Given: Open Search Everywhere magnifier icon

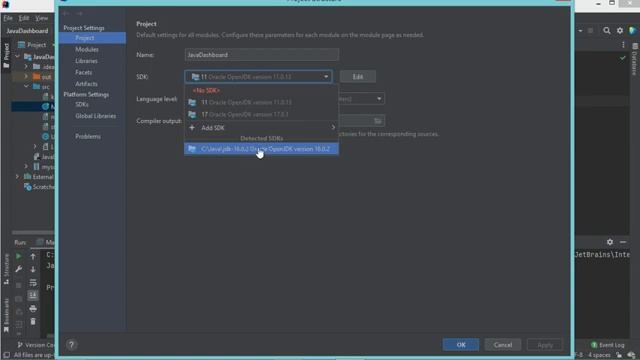Looking at the screenshot, I should (607, 31).
